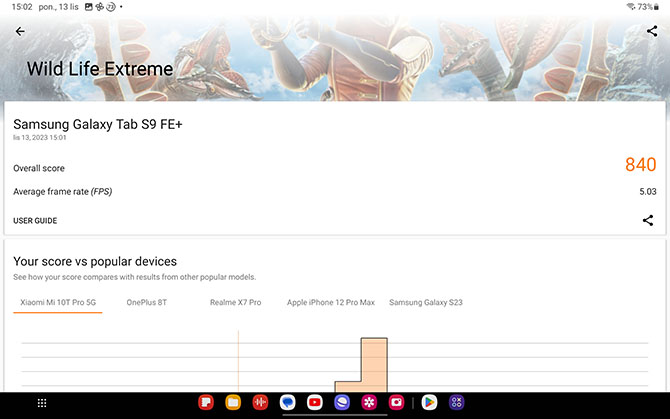Launch Samsung Notes from the taskbar

(206, 402)
